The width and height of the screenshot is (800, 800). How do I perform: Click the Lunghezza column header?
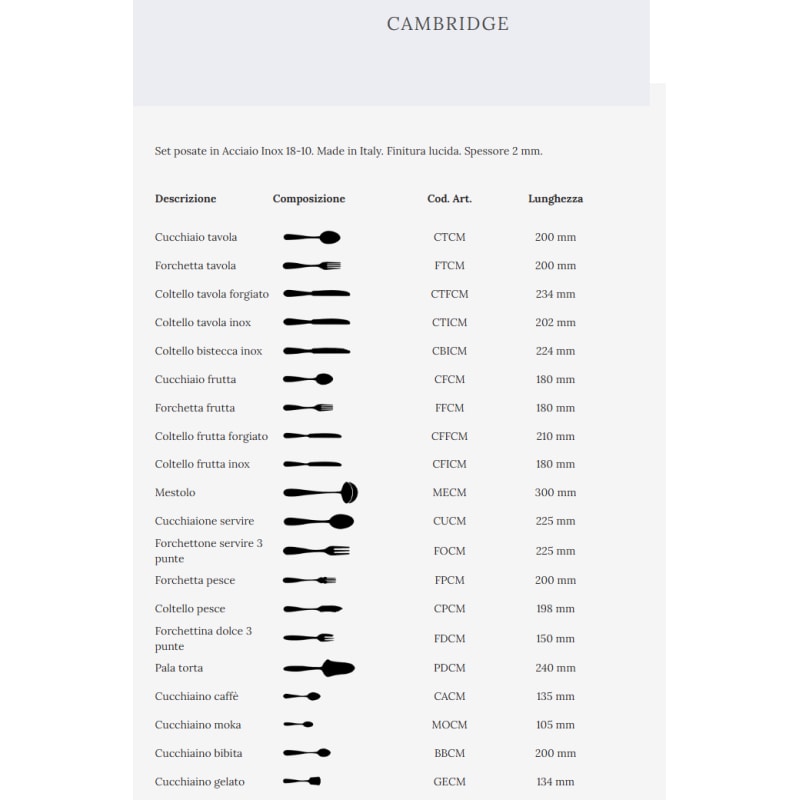click(555, 199)
